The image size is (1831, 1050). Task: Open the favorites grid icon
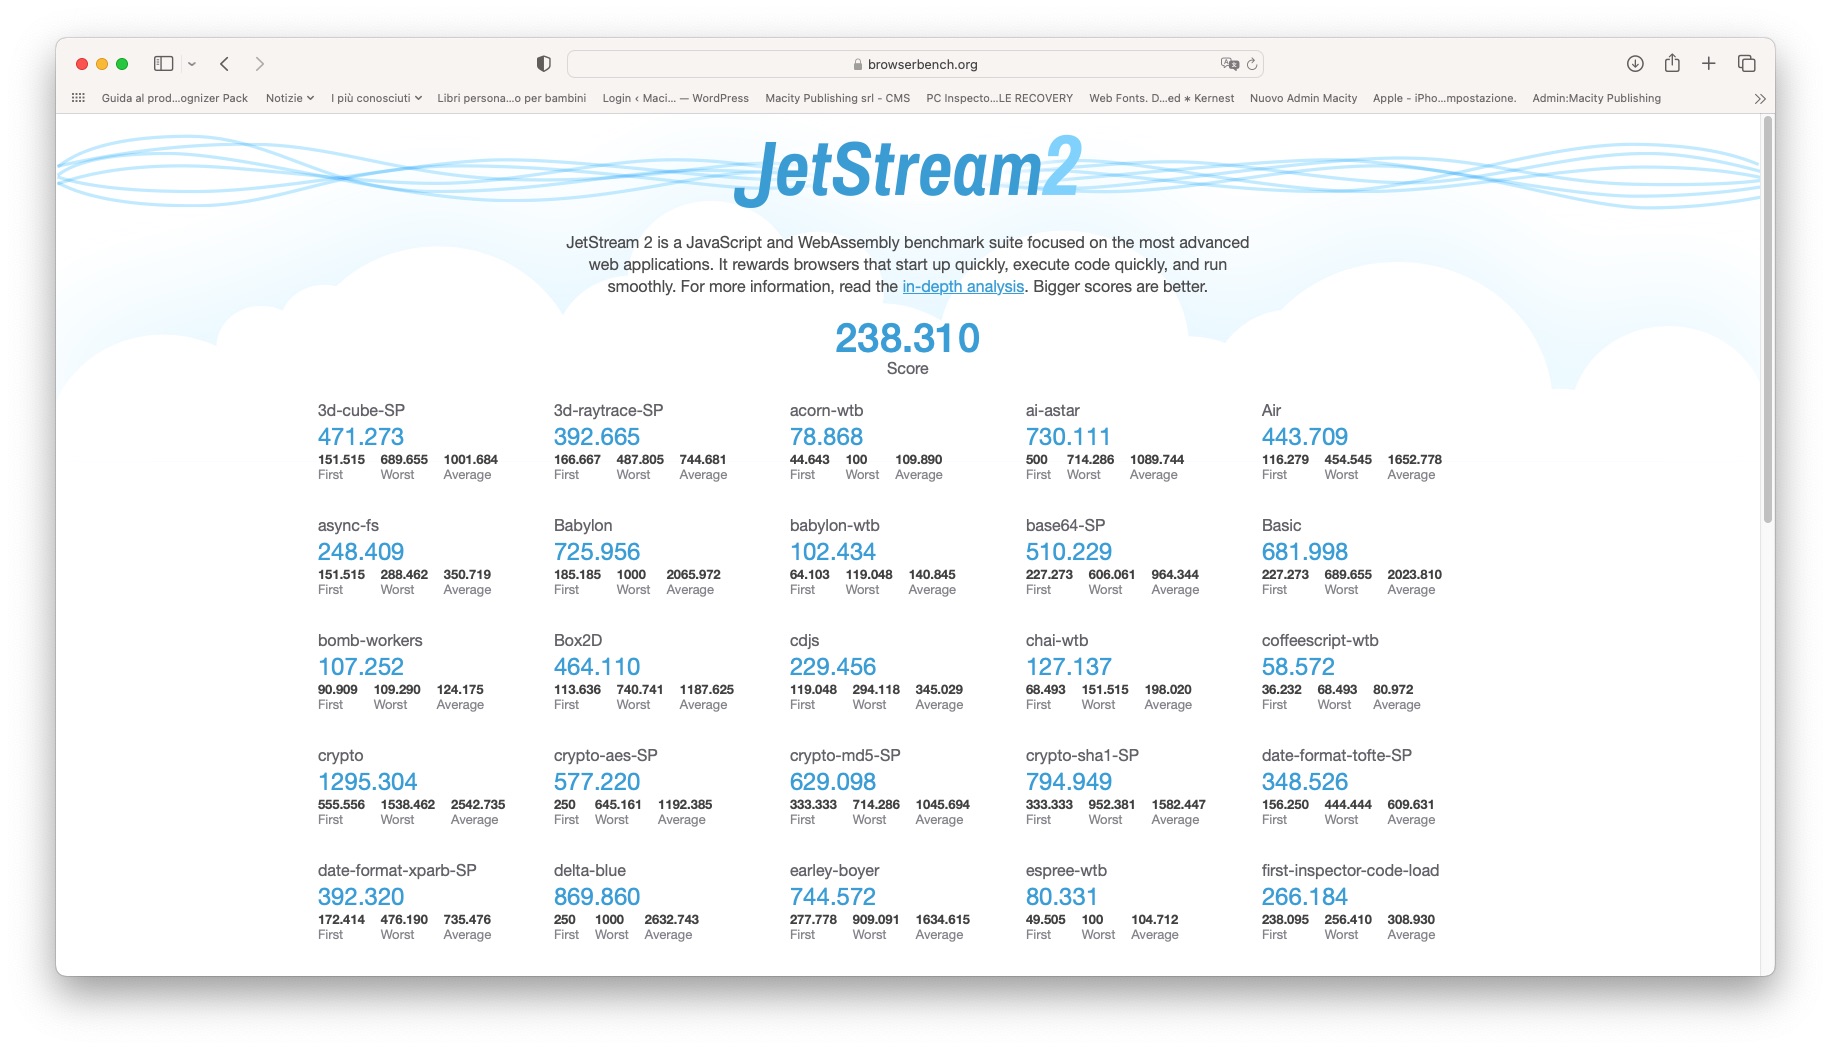point(78,98)
